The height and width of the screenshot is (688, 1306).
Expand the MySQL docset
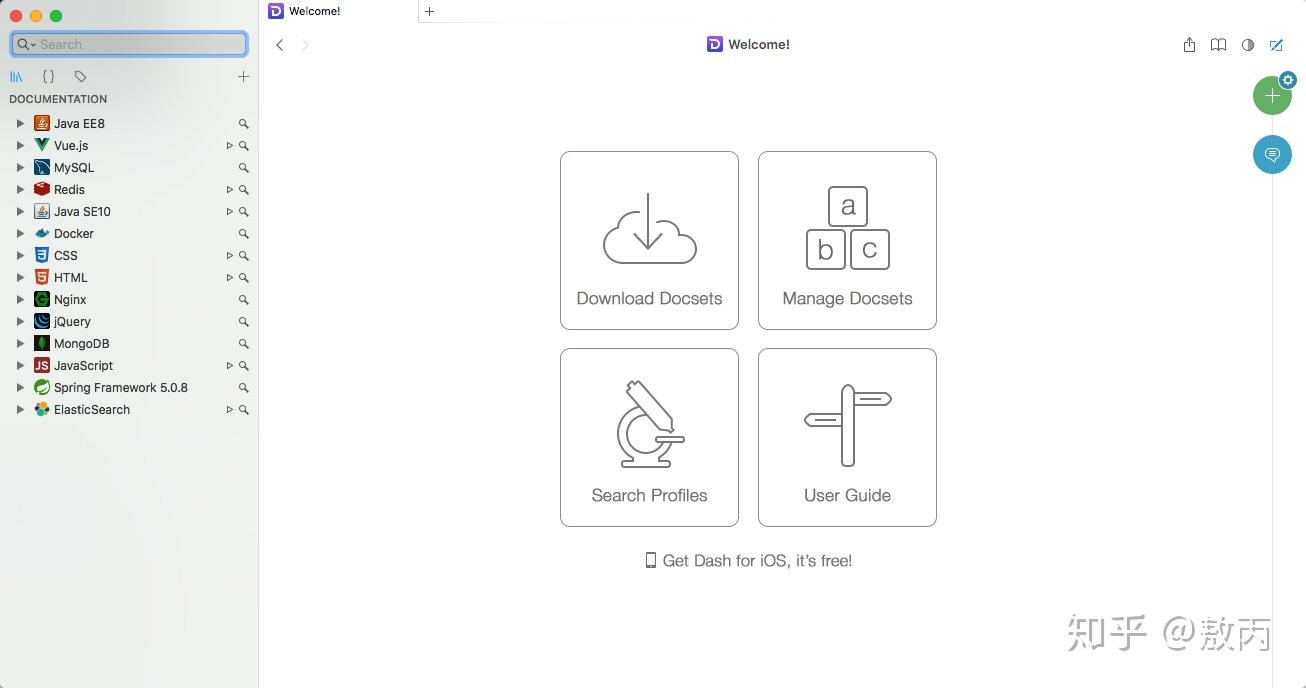[20, 168]
